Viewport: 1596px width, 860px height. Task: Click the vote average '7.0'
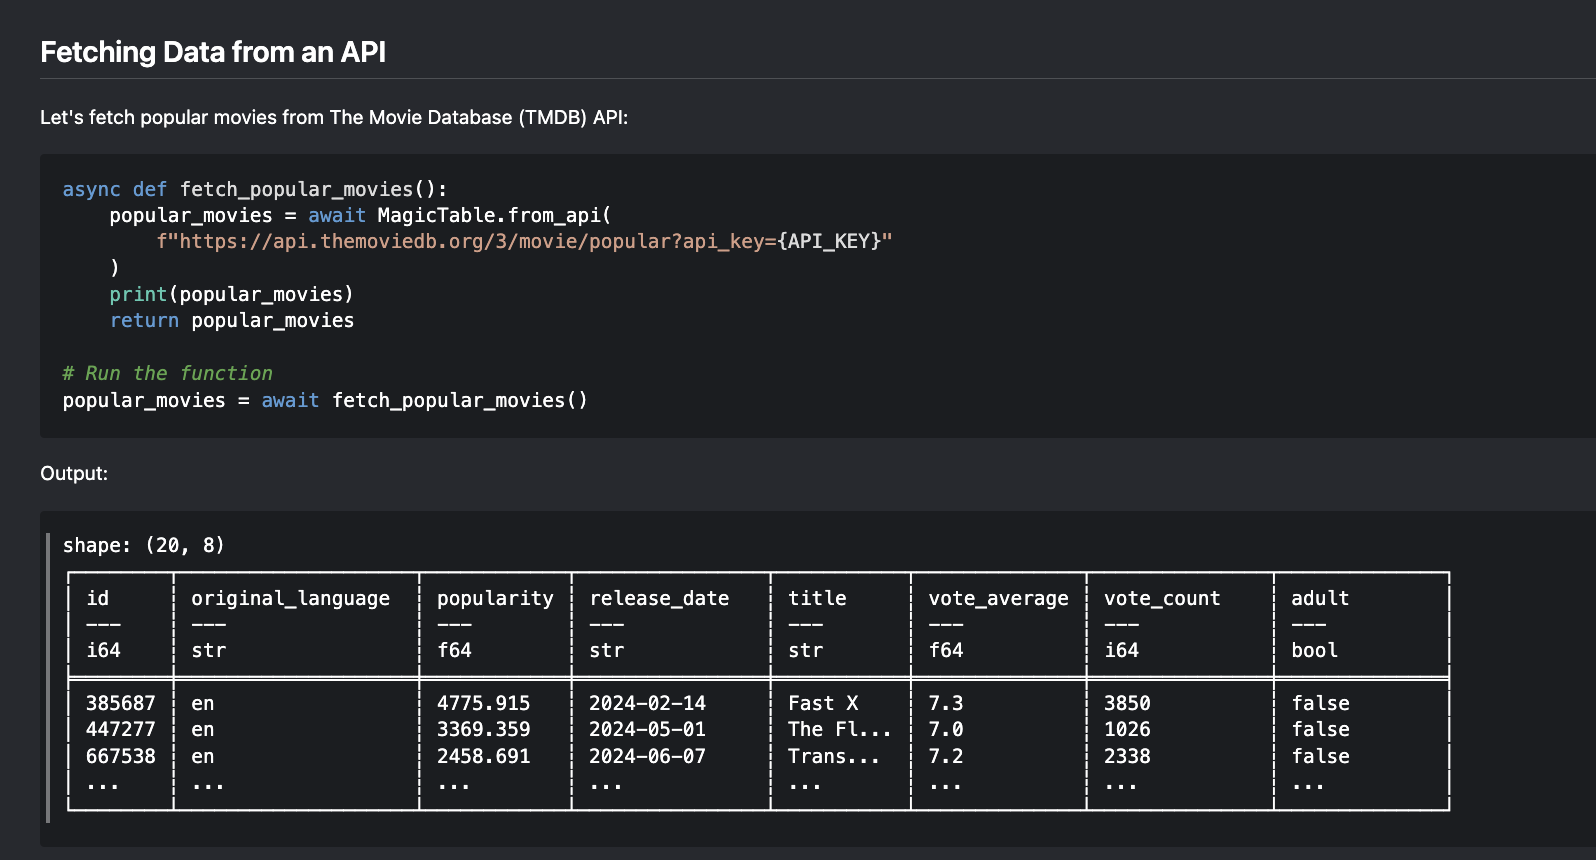click(946, 729)
